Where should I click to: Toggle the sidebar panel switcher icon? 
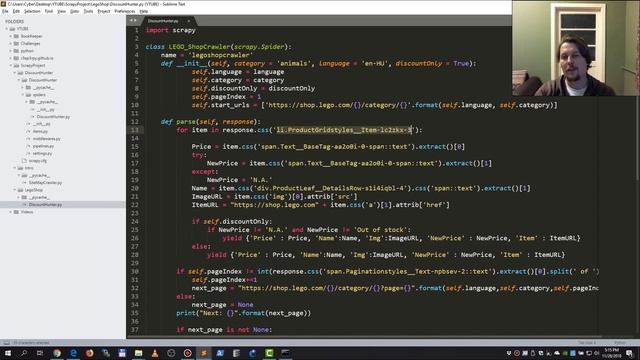[x=6, y=343]
